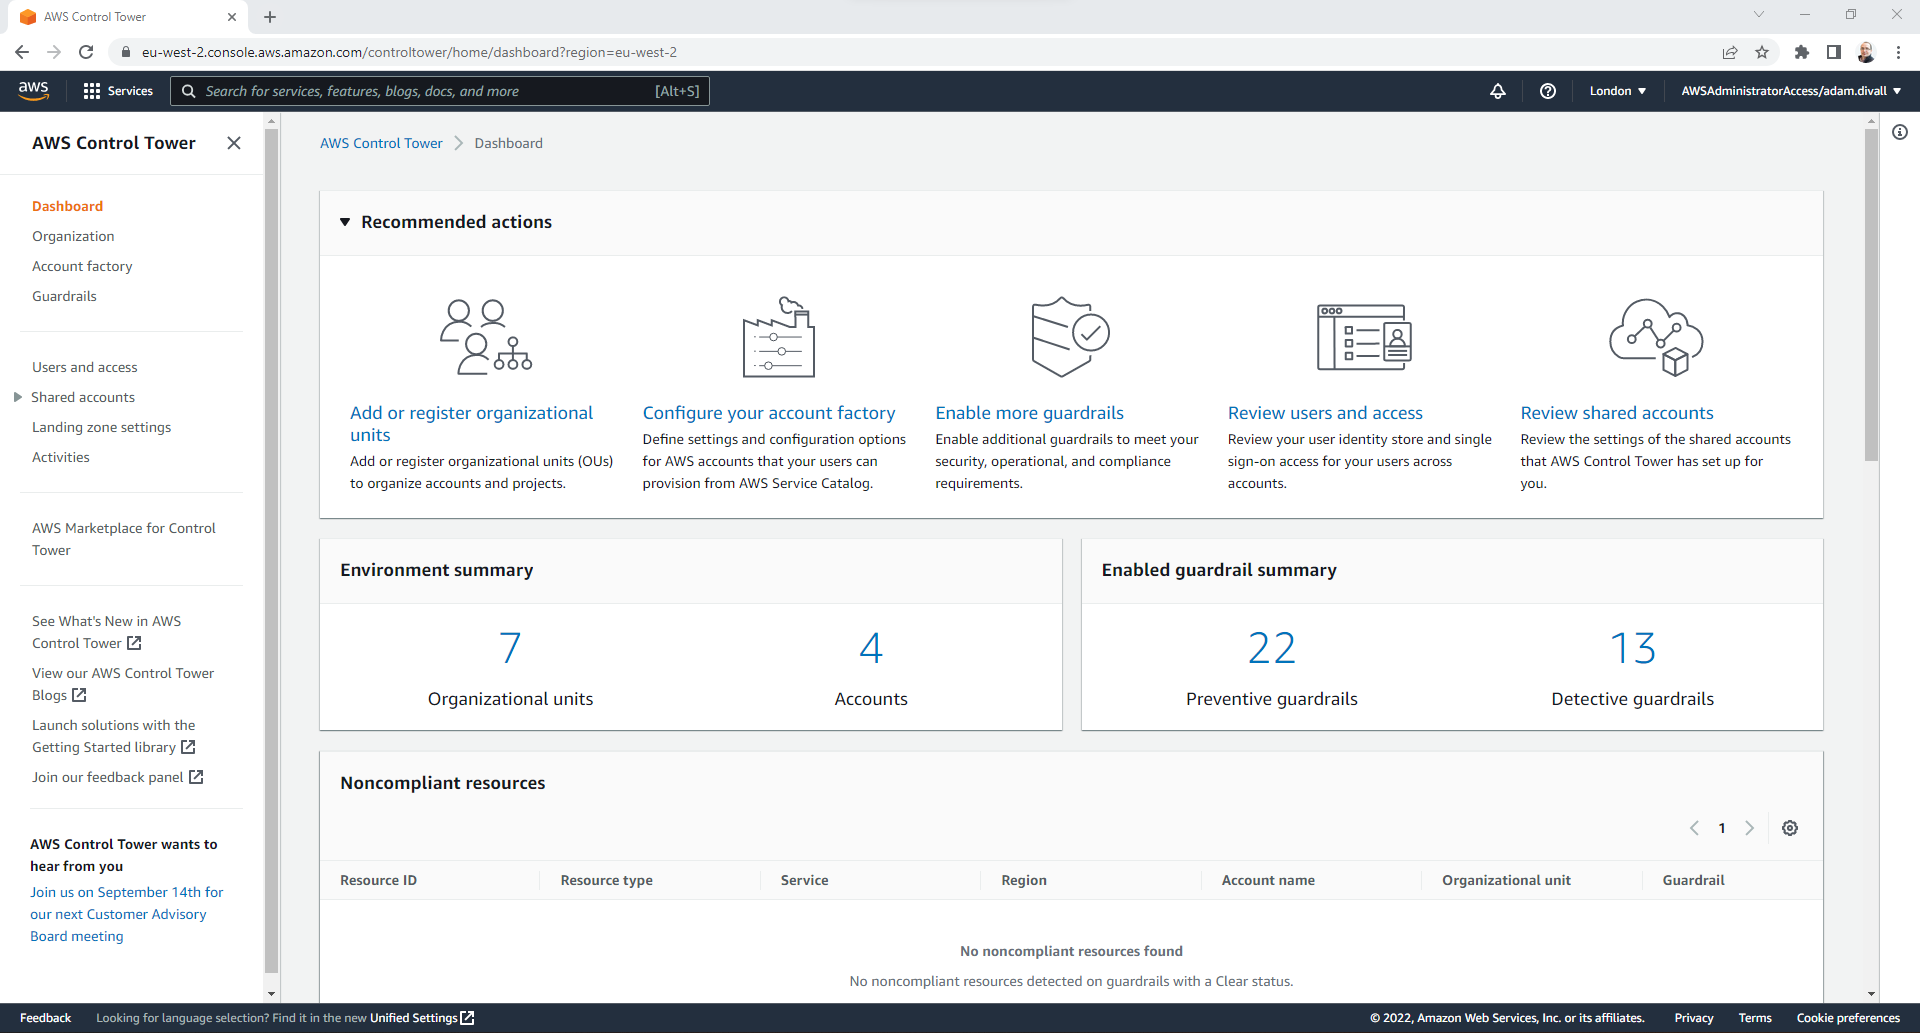Open the Services menu
1920x1033 pixels.
pos(117,91)
